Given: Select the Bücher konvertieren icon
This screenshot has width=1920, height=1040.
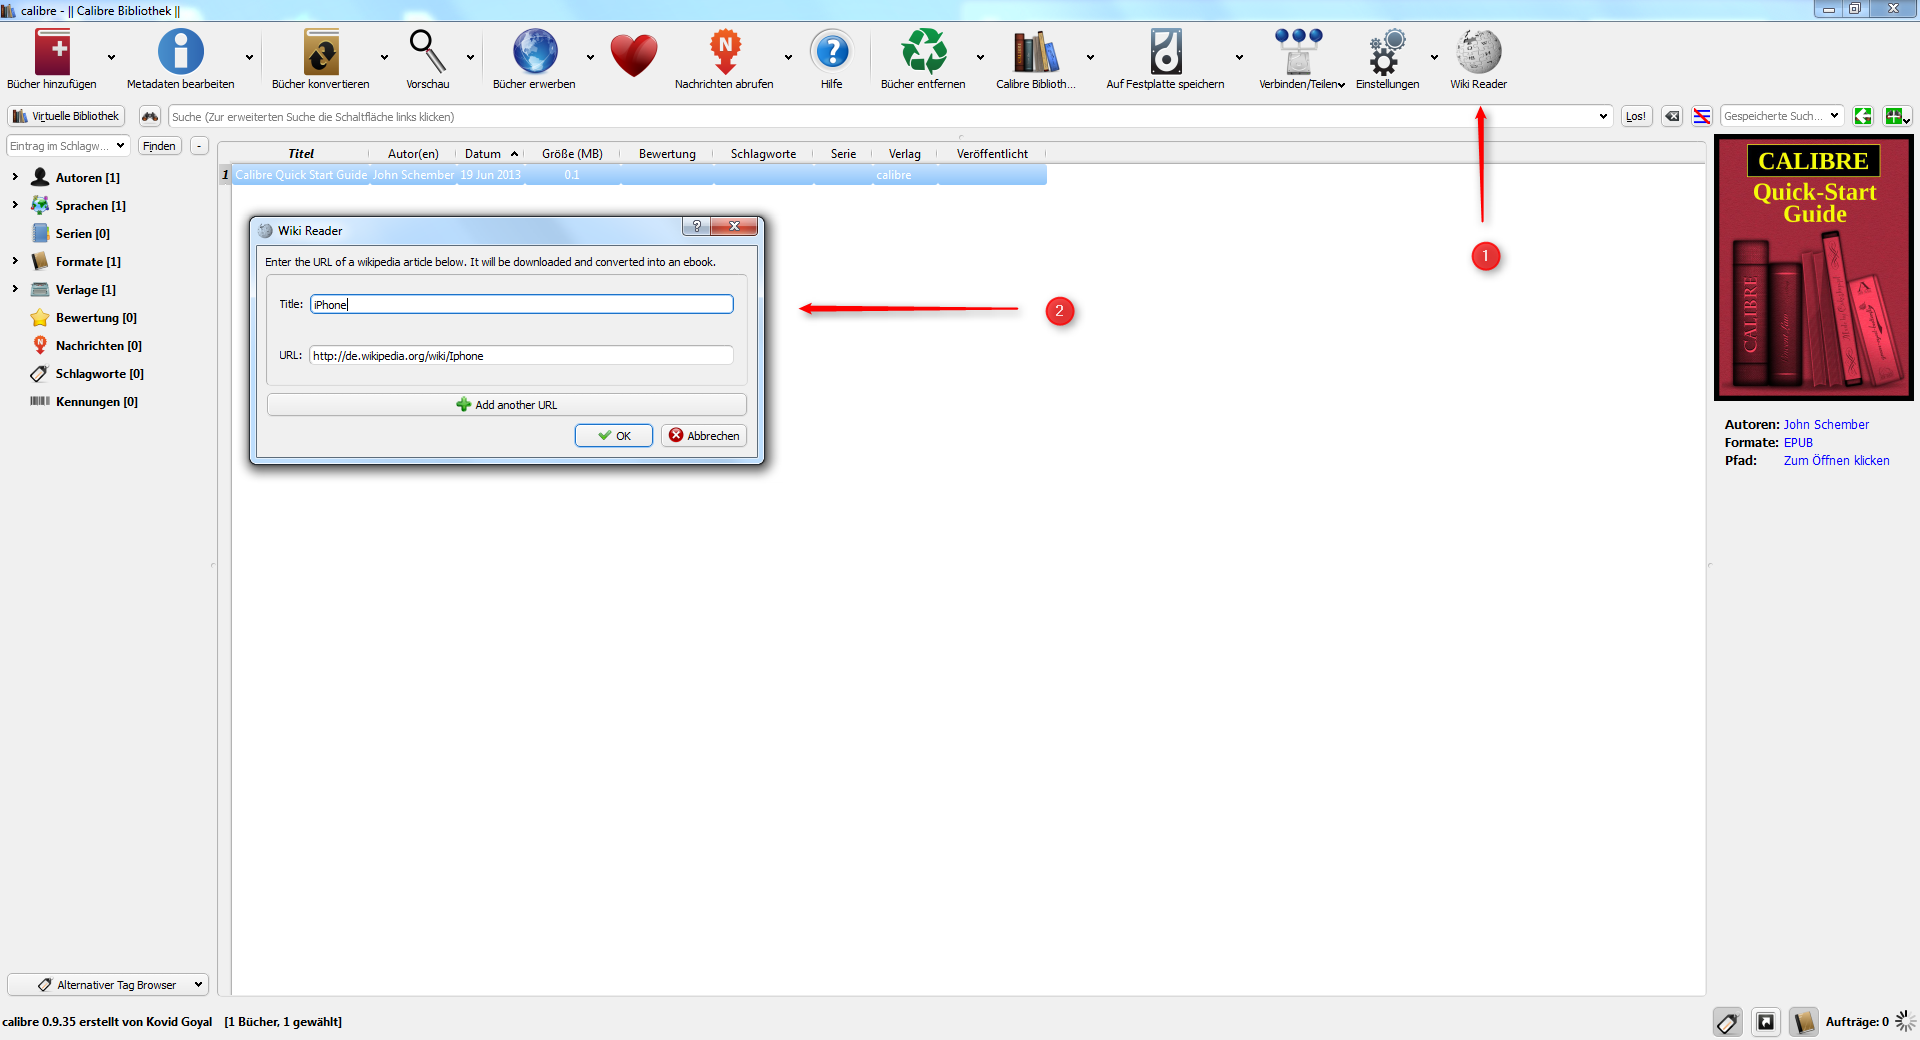Looking at the screenshot, I should click(321, 53).
